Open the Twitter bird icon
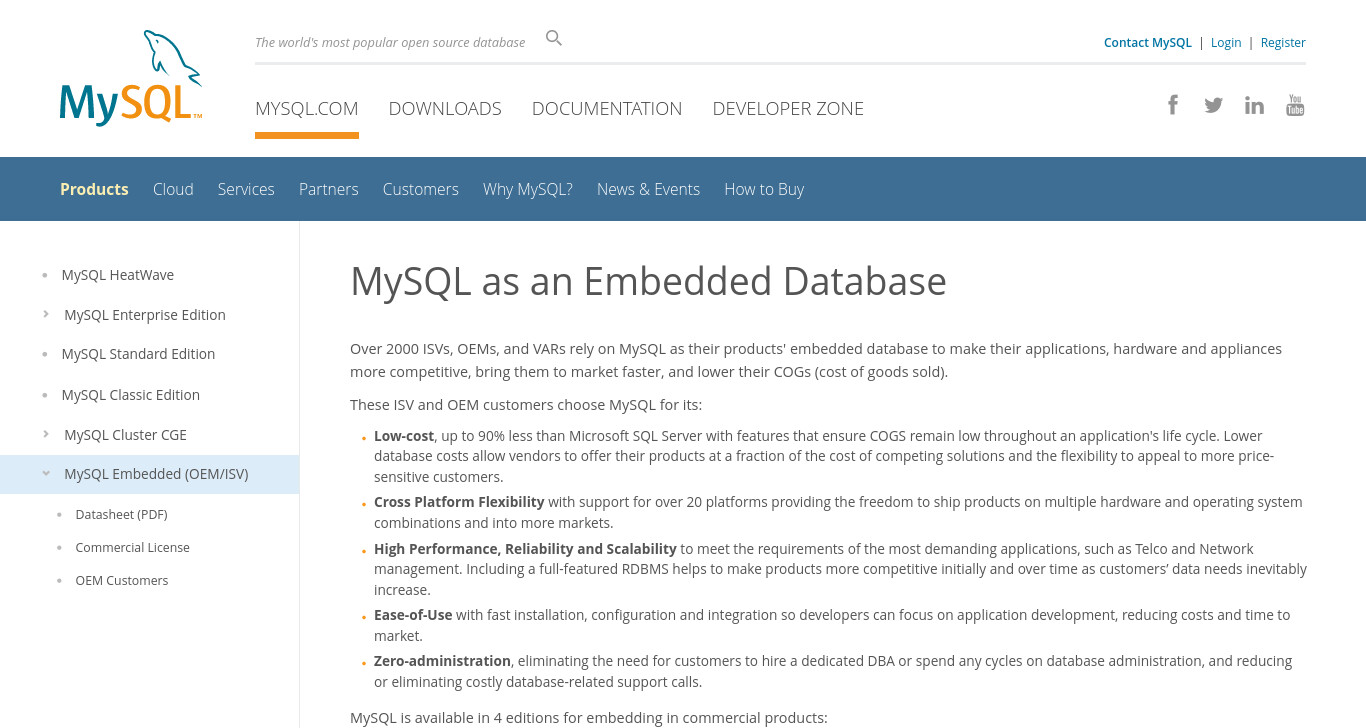The image size is (1366, 728). [x=1213, y=105]
